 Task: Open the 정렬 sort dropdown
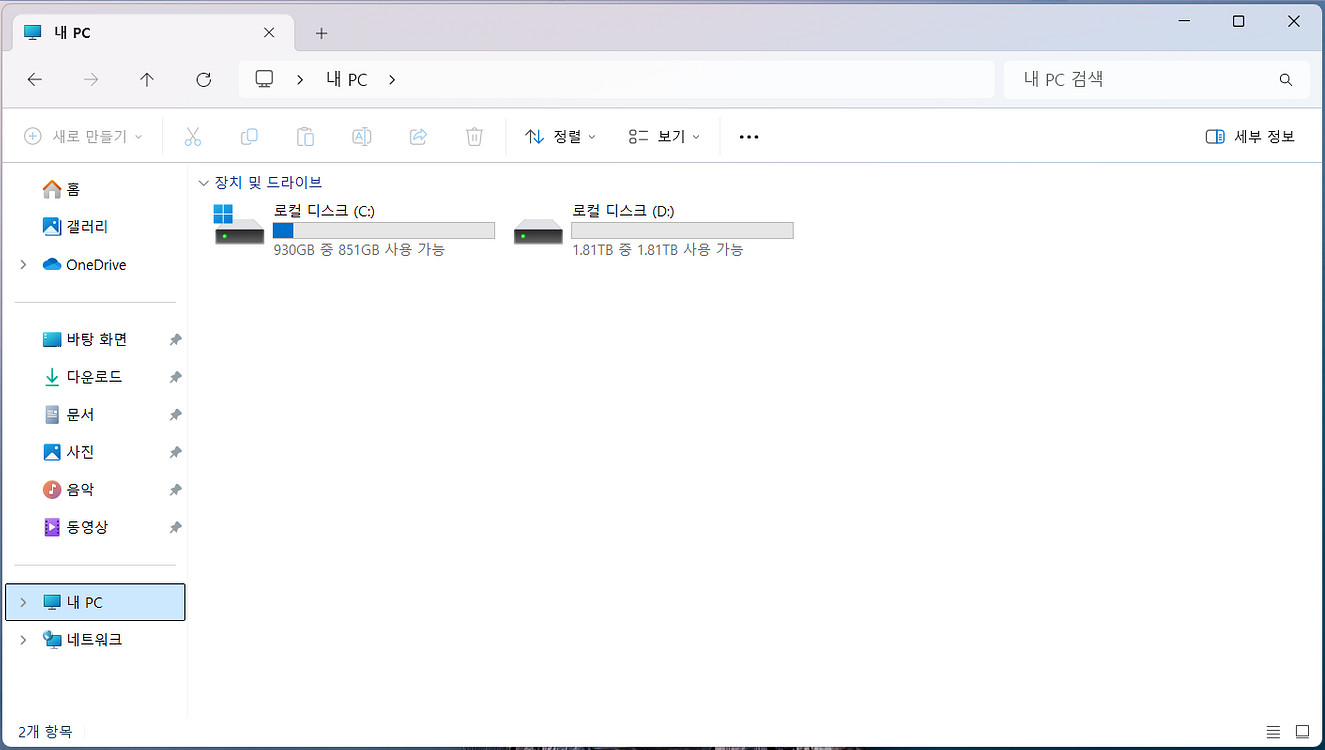[560, 136]
